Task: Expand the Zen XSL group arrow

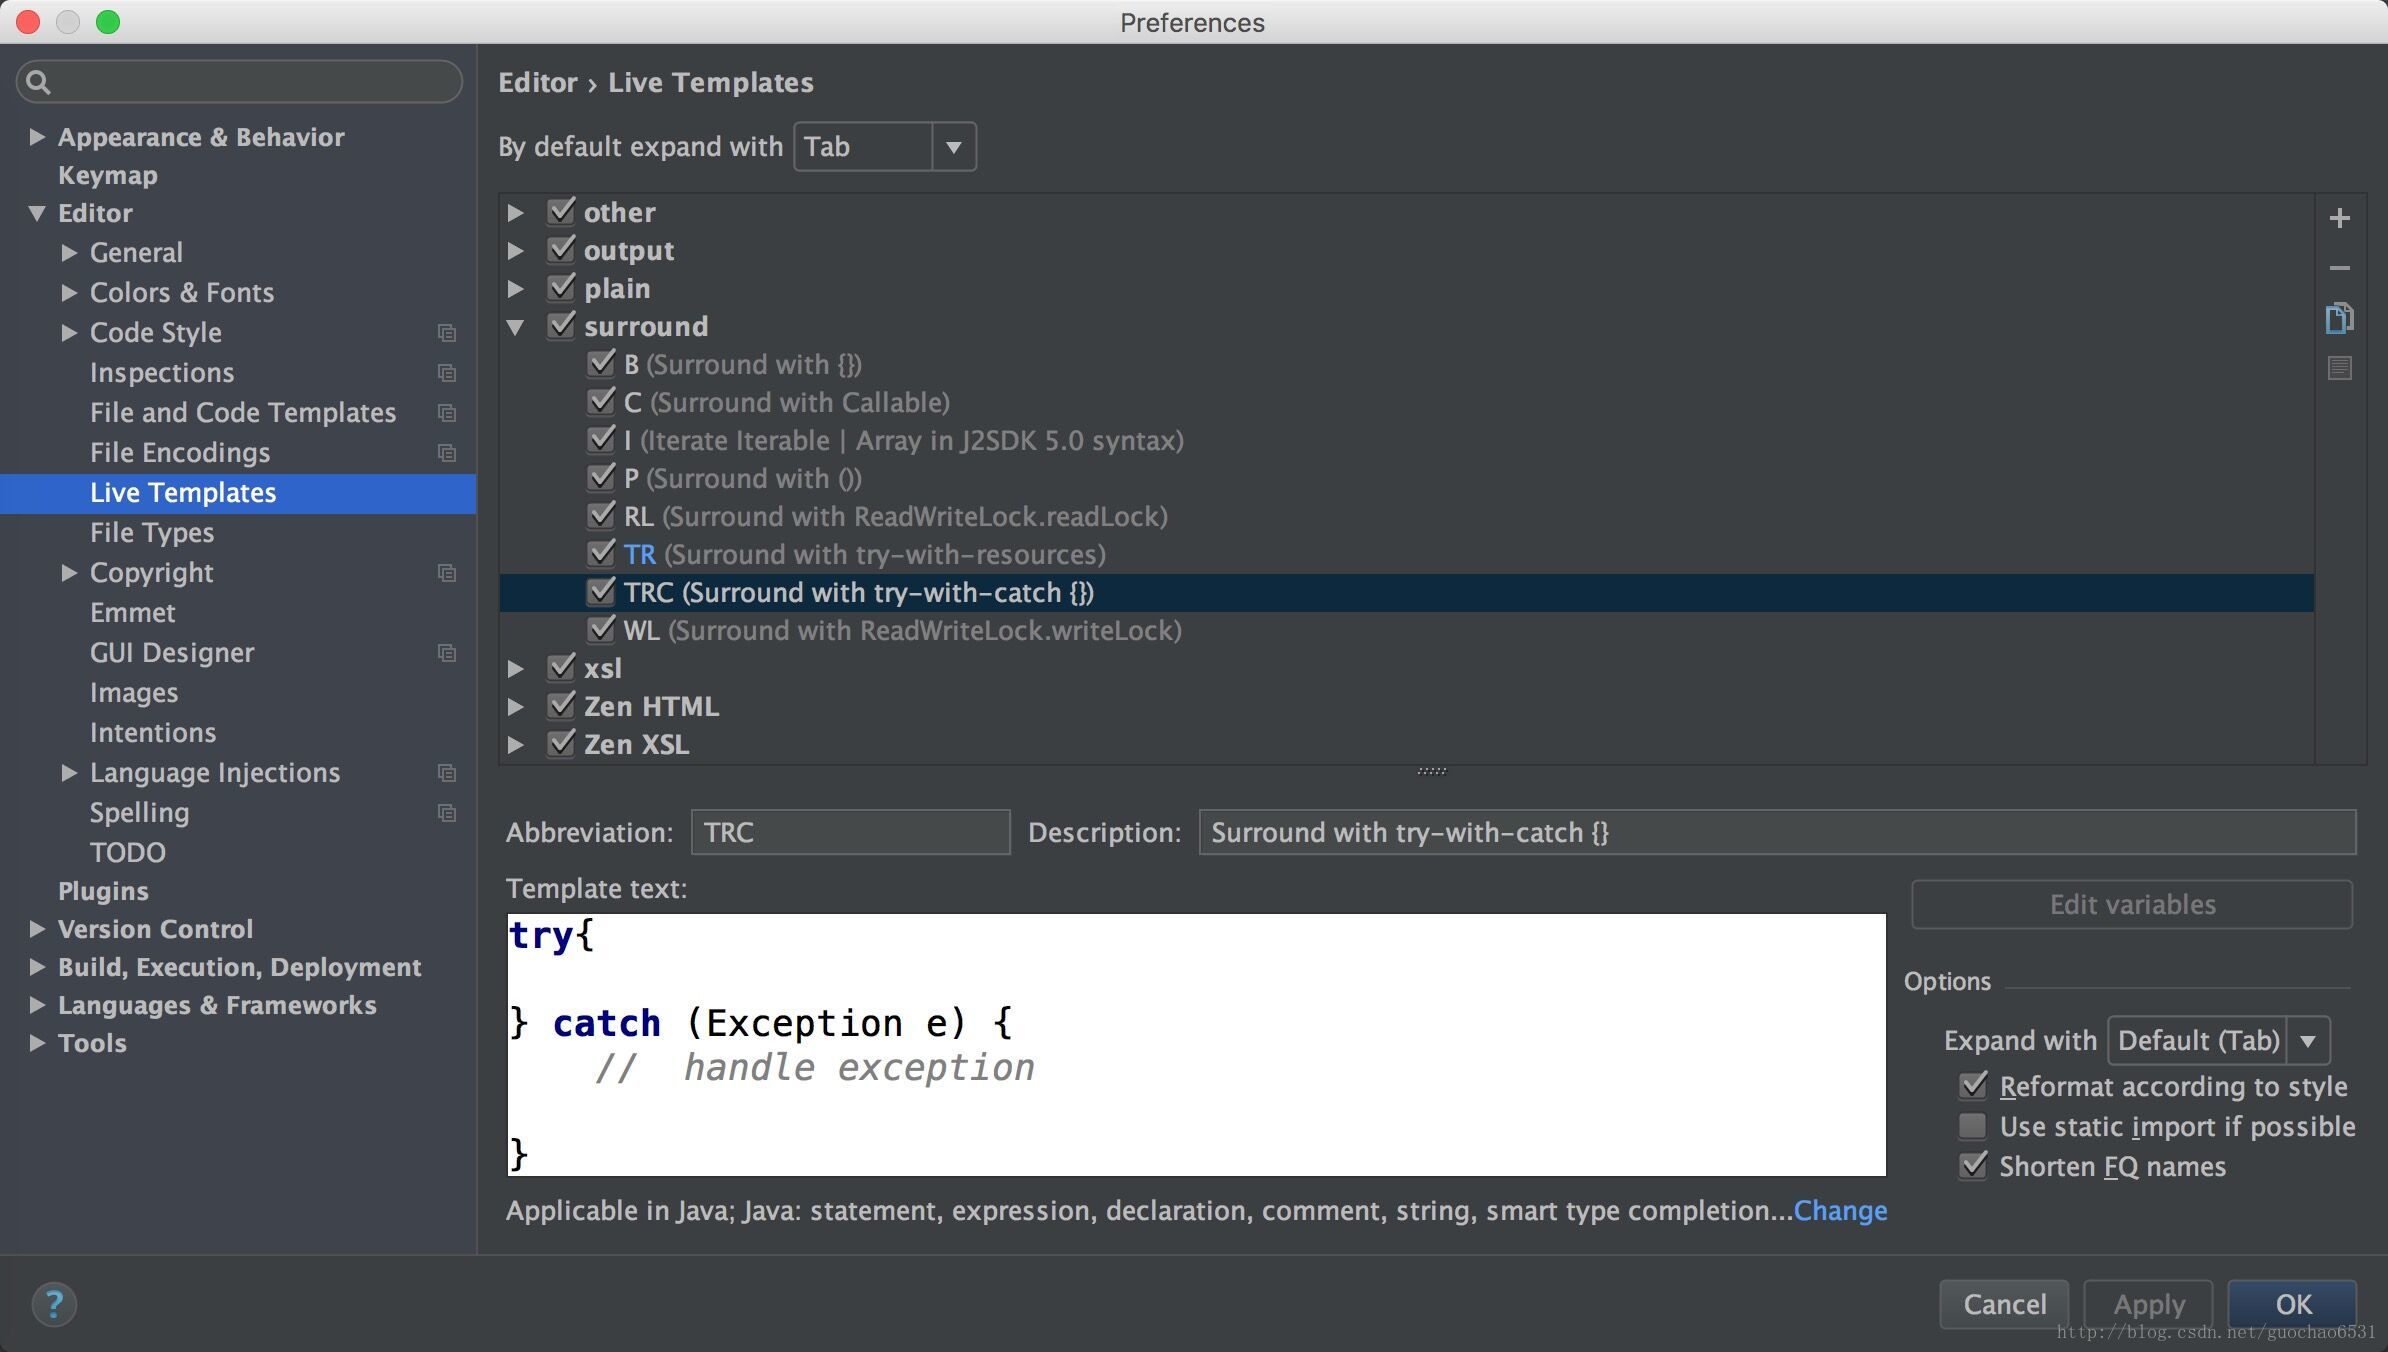Action: [515, 744]
